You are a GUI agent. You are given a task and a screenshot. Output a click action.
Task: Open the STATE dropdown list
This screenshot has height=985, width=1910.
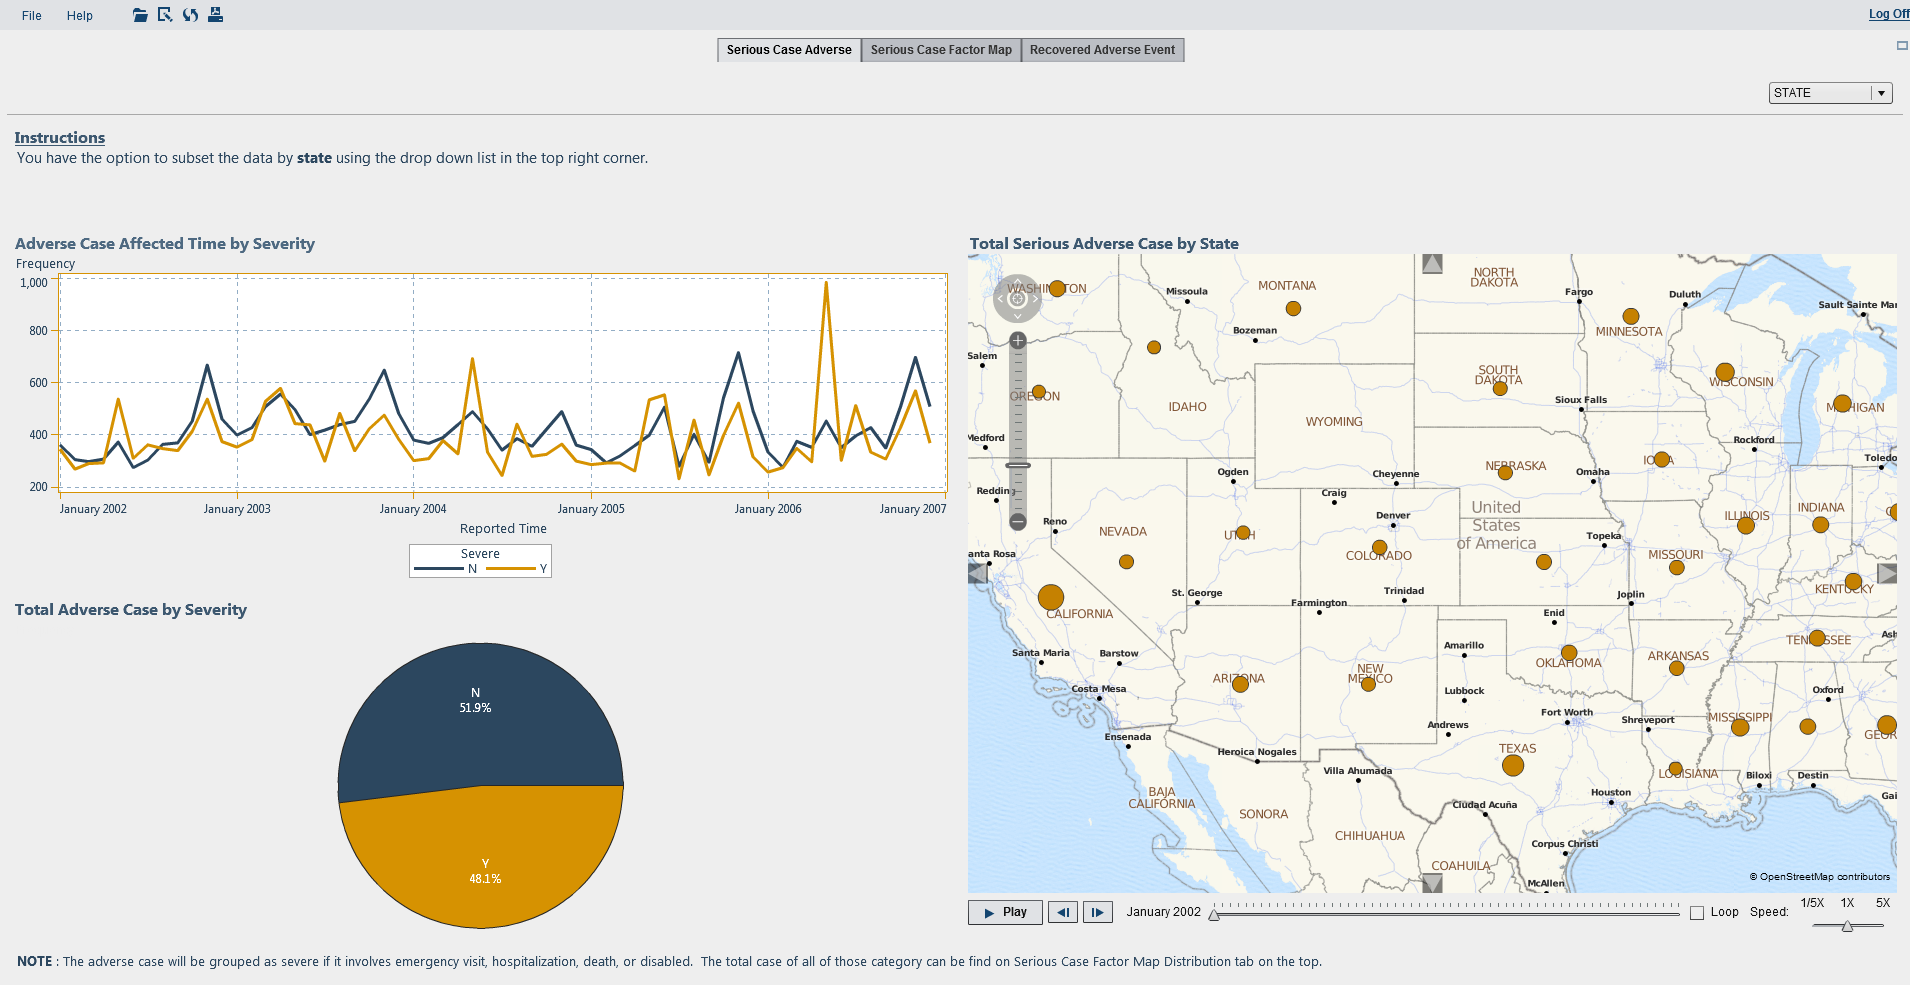click(x=1831, y=93)
